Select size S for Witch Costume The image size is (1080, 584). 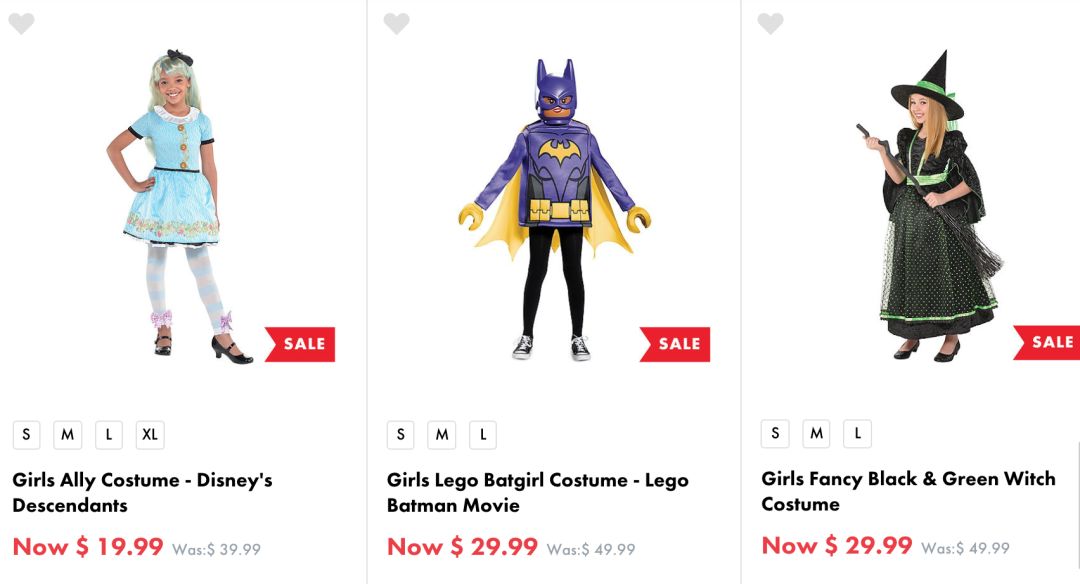point(775,434)
